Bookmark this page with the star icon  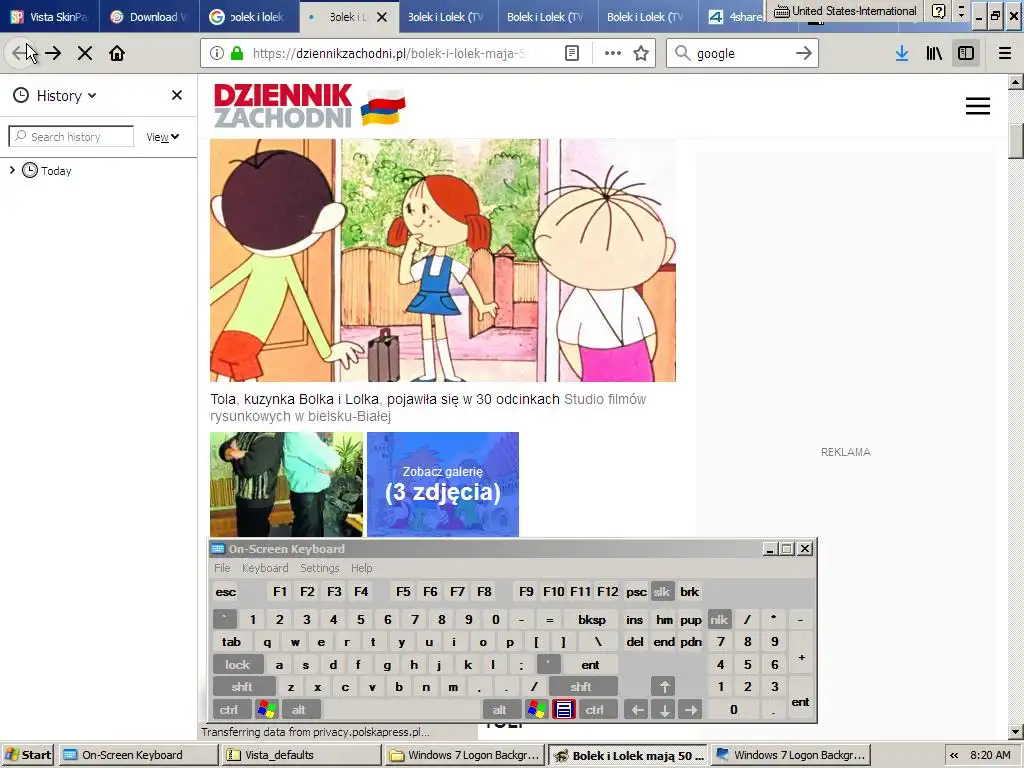(x=641, y=54)
